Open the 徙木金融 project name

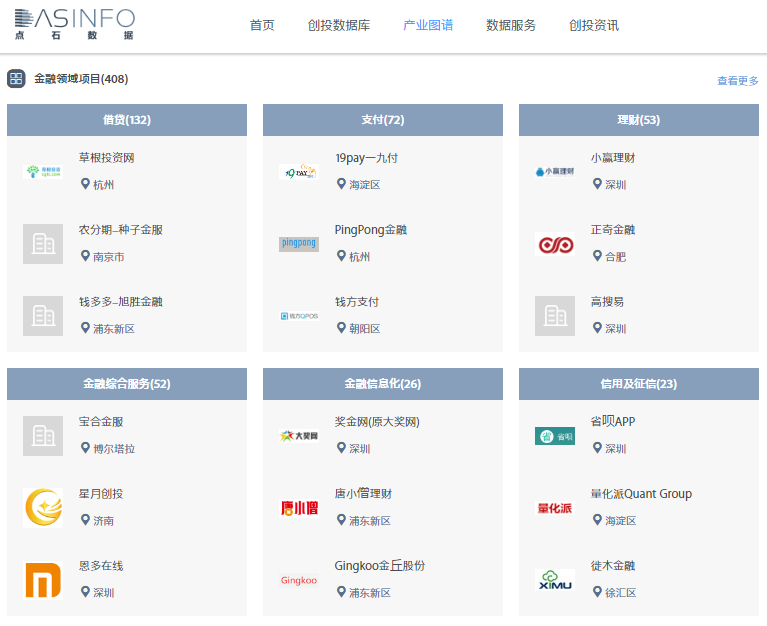[613, 566]
